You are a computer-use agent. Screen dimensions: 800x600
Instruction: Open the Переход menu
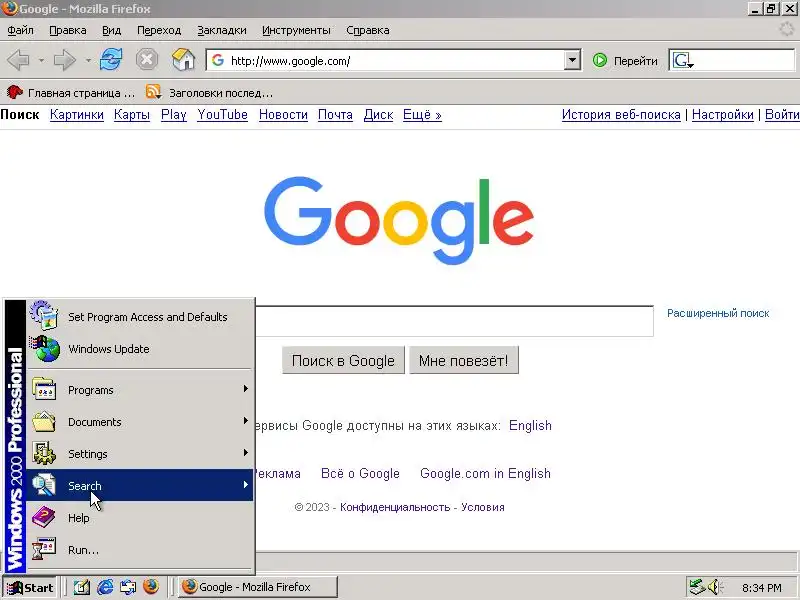click(159, 30)
